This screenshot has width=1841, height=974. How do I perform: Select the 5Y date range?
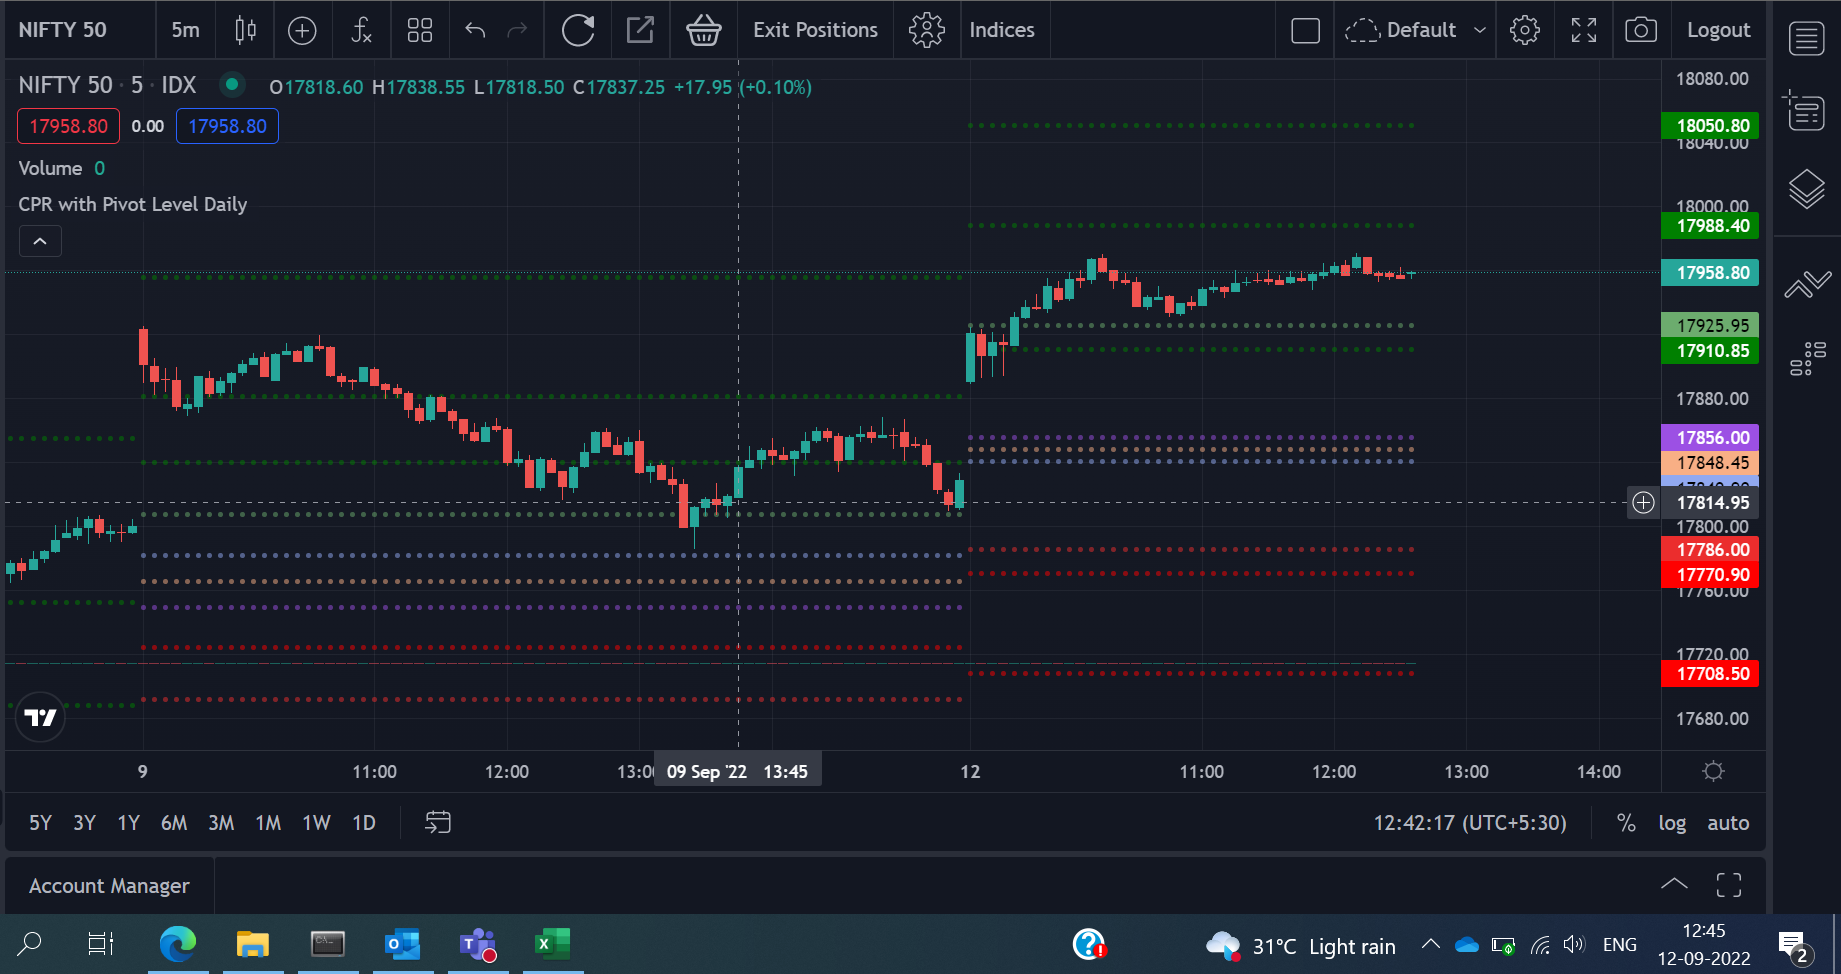(40, 823)
